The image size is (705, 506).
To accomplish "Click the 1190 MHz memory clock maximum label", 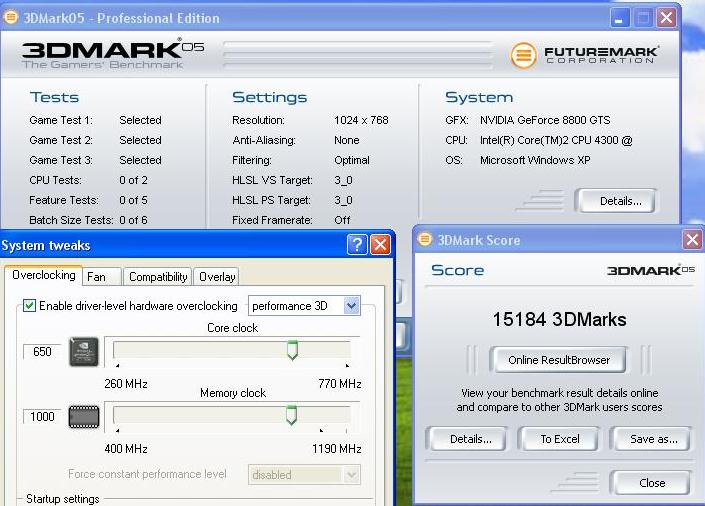I will click(337, 448).
